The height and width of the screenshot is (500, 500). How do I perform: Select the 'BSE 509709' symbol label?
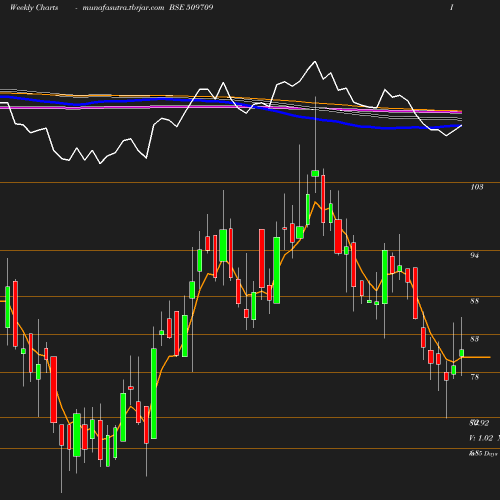191,7
